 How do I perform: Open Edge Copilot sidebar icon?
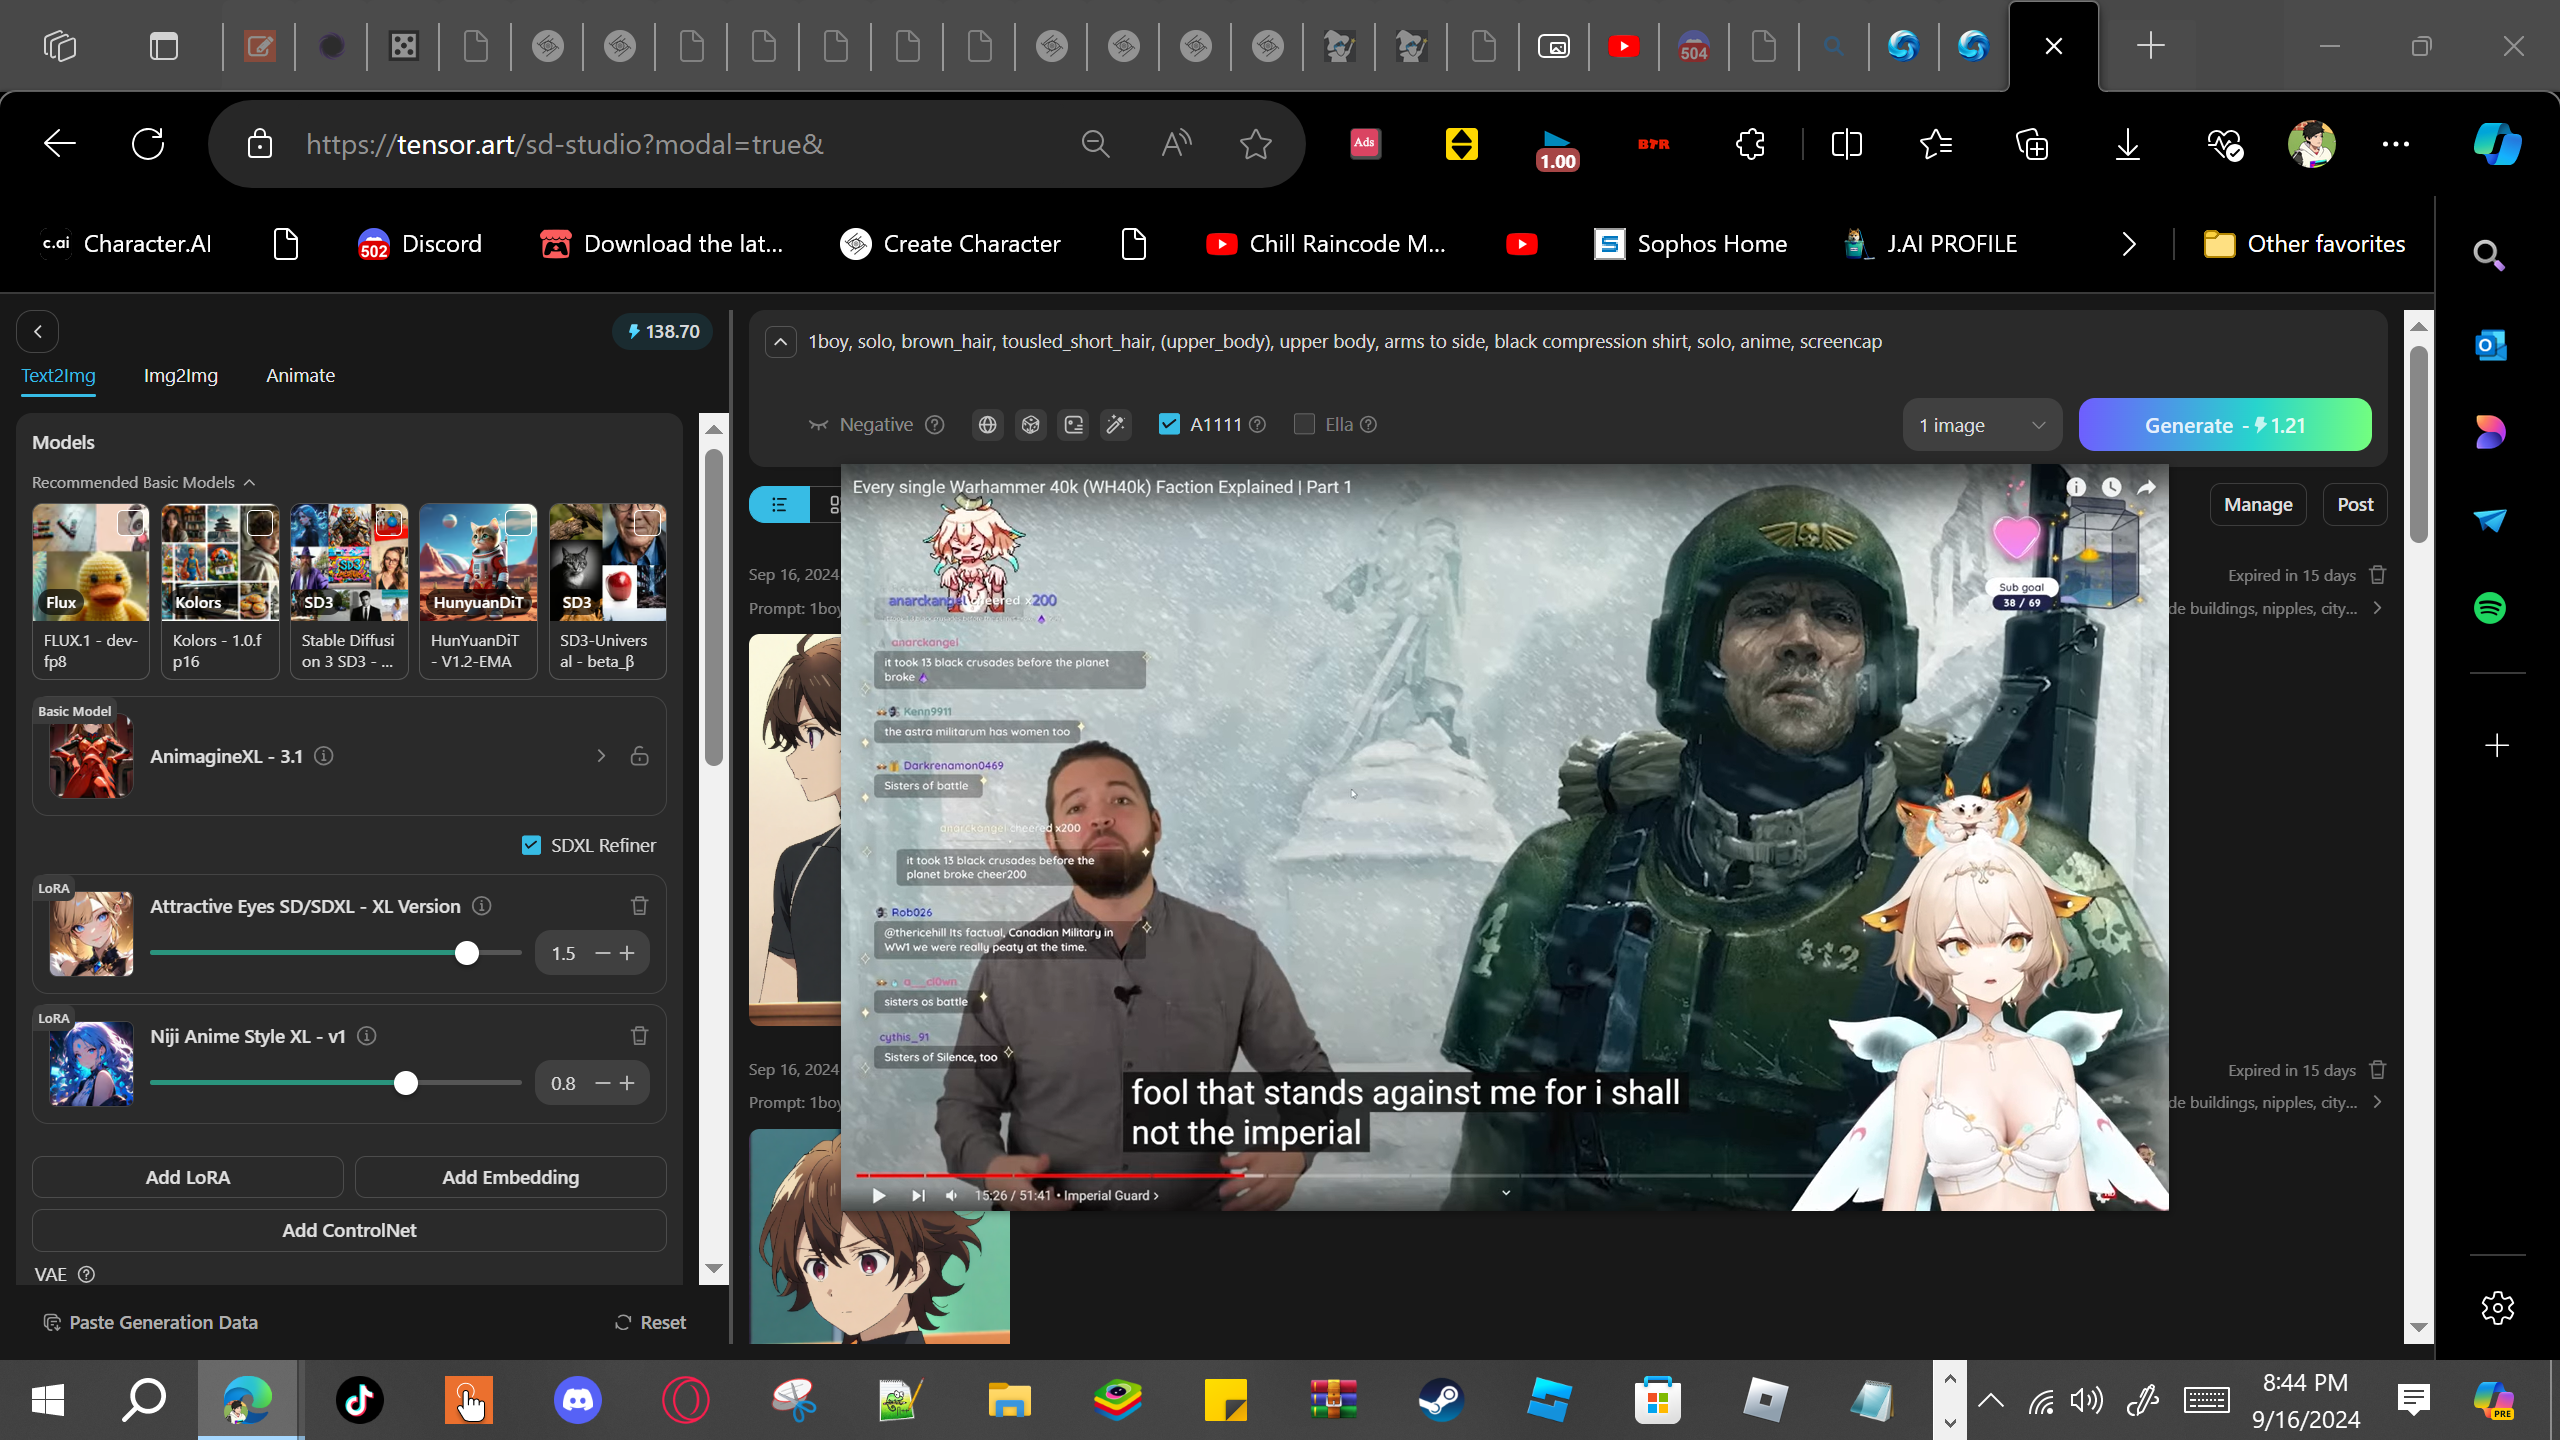tap(2497, 144)
